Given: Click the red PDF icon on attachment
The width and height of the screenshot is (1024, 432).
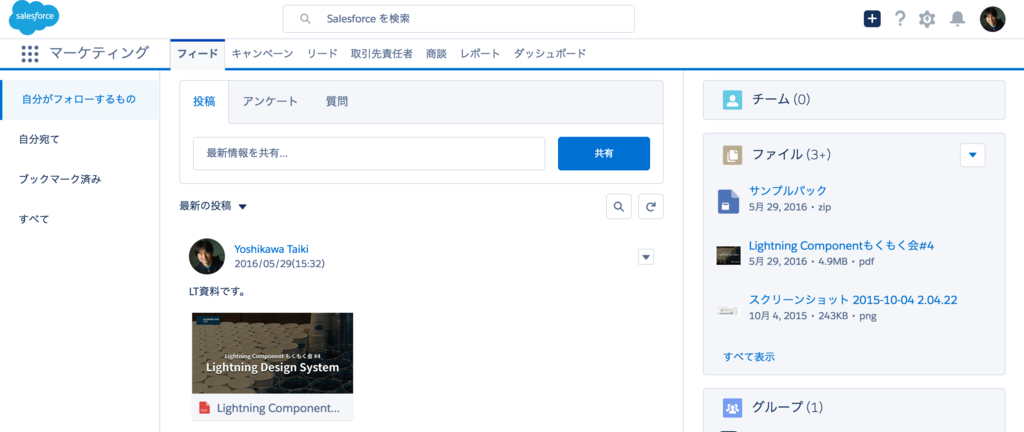Looking at the screenshot, I should 204,408.
